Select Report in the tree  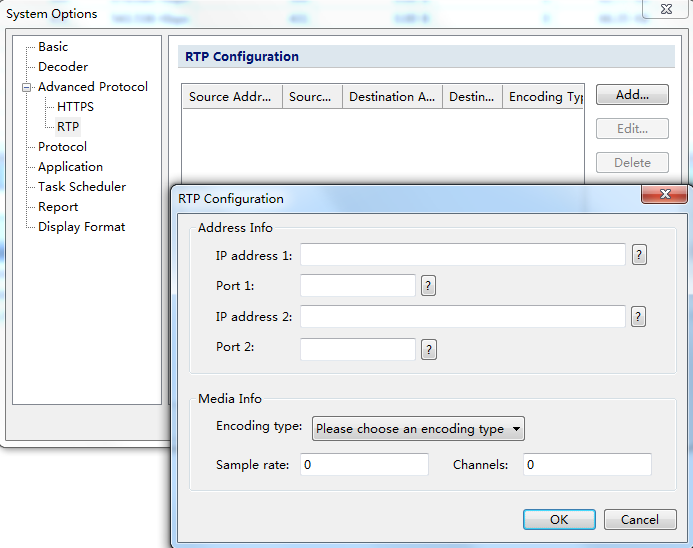(58, 207)
